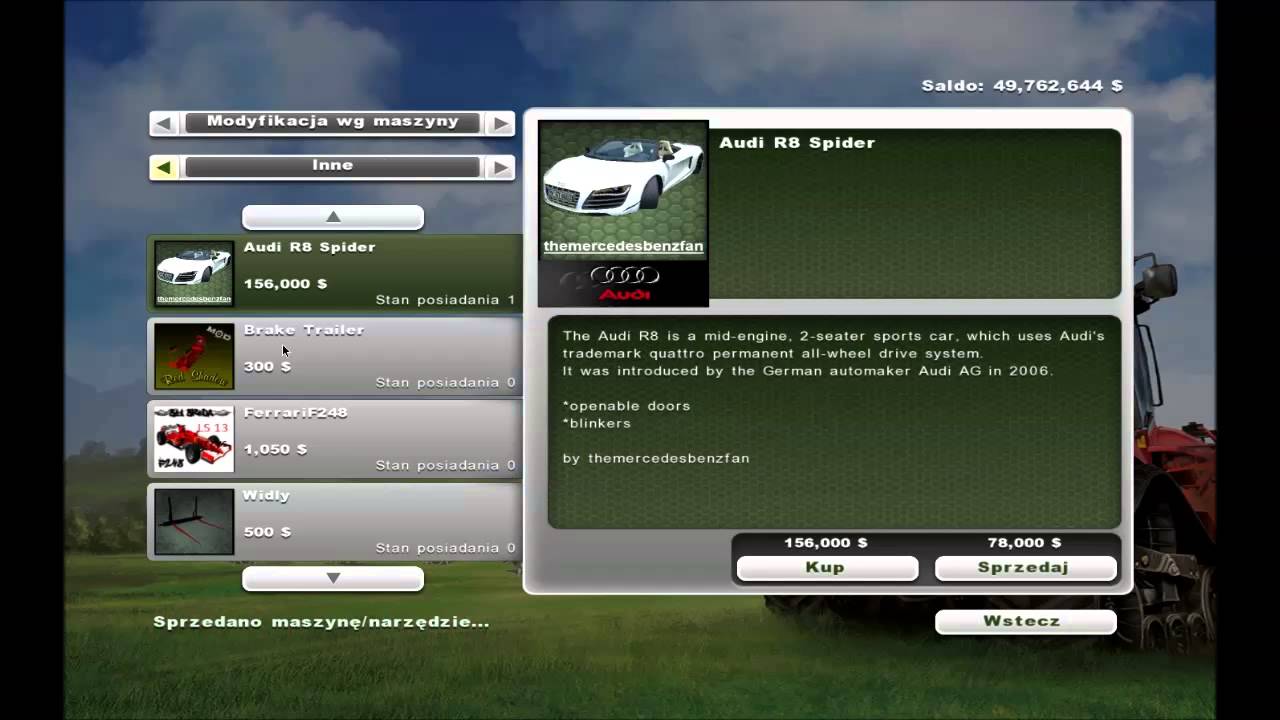1280x720 pixels.
Task: Select the Brake Trailer list entry
Action: coord(335,357)
